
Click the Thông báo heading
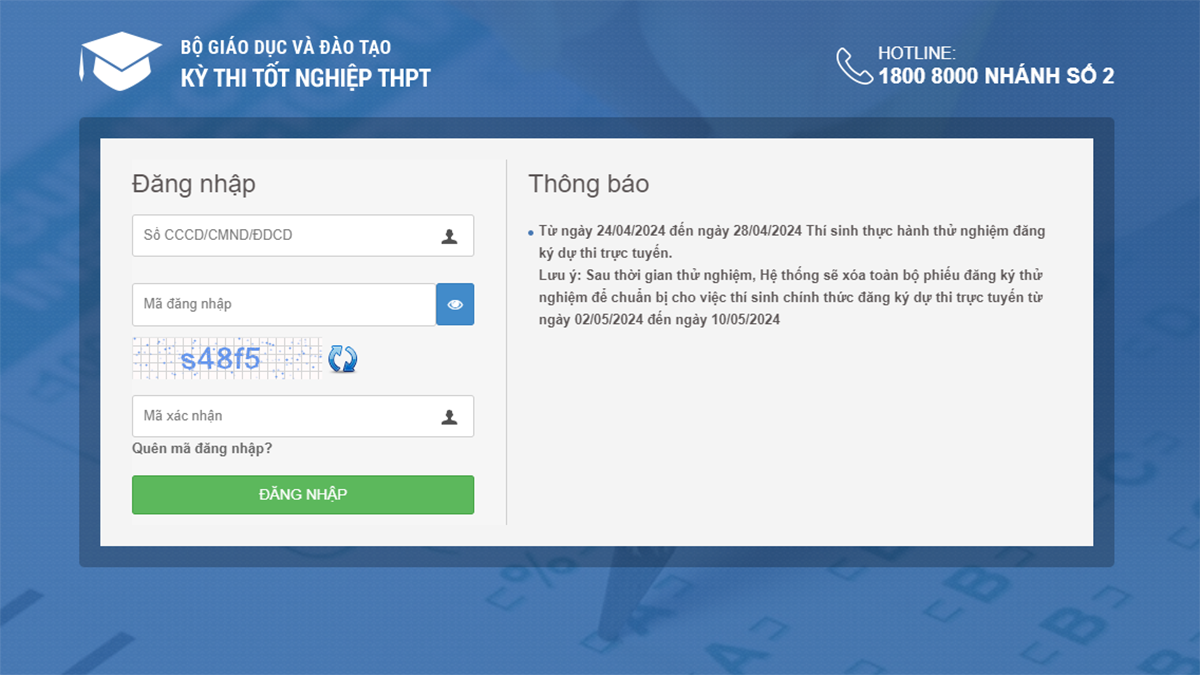point(588,184)
